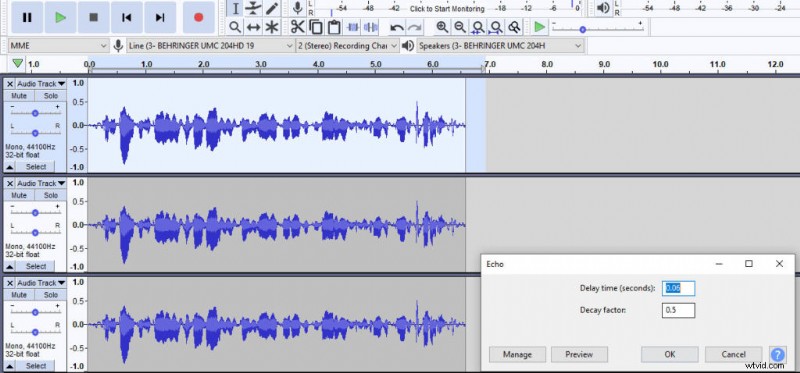This screenshot has width=800, height=373.
Task: Redo the last undone action
Action: [x=415, y=27]
